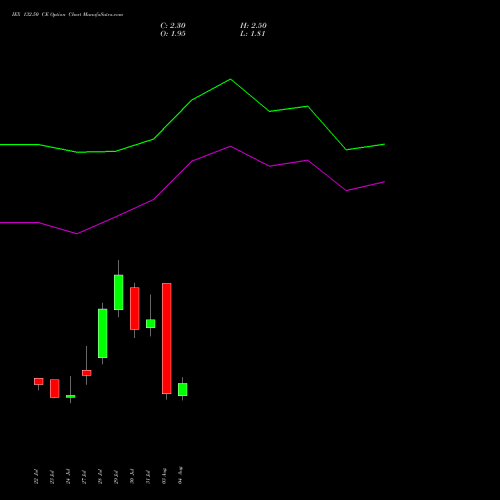The image size is (500, 500).
Task: Click the 29 Jul date label
Action: pyautogui.click(x=116, y=477)
